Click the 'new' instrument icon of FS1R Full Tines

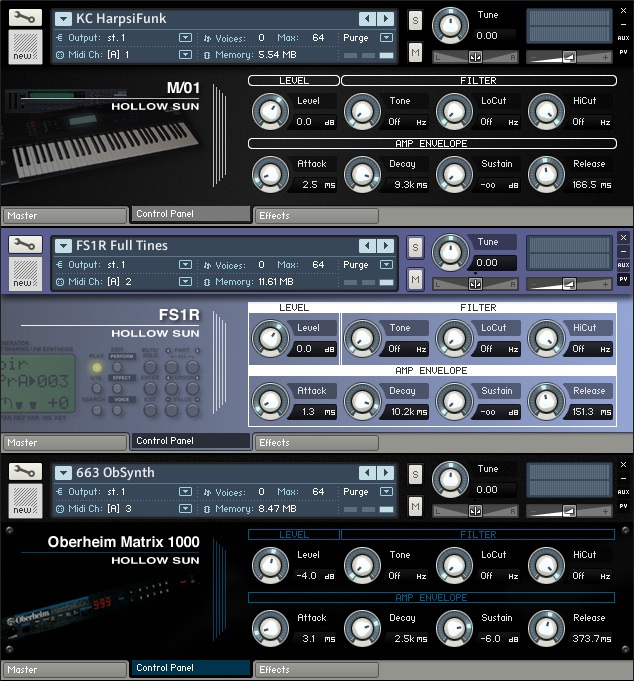point(25,274)
